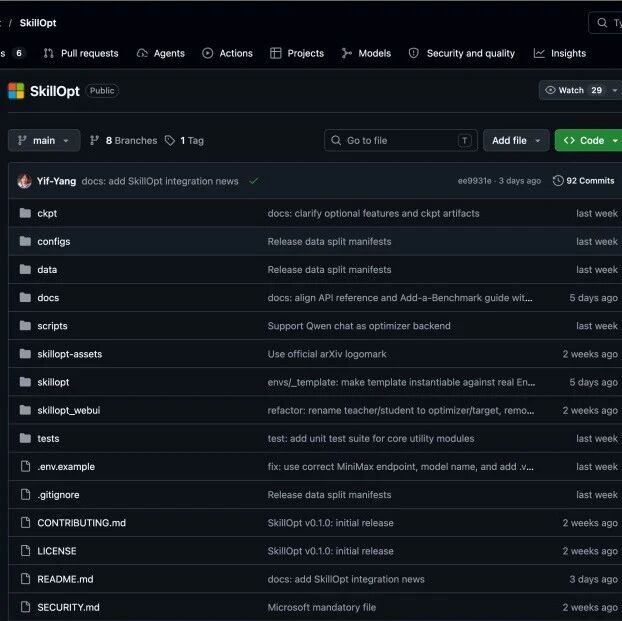The image size is (622, 621).
Task: Click Yif-Yang's avatar thumbnail
Action: tap(25, 181)
